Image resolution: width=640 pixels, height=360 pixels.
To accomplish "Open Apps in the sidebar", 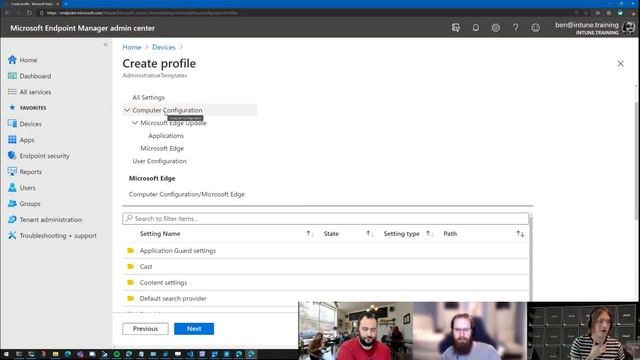I will (27, 140).
